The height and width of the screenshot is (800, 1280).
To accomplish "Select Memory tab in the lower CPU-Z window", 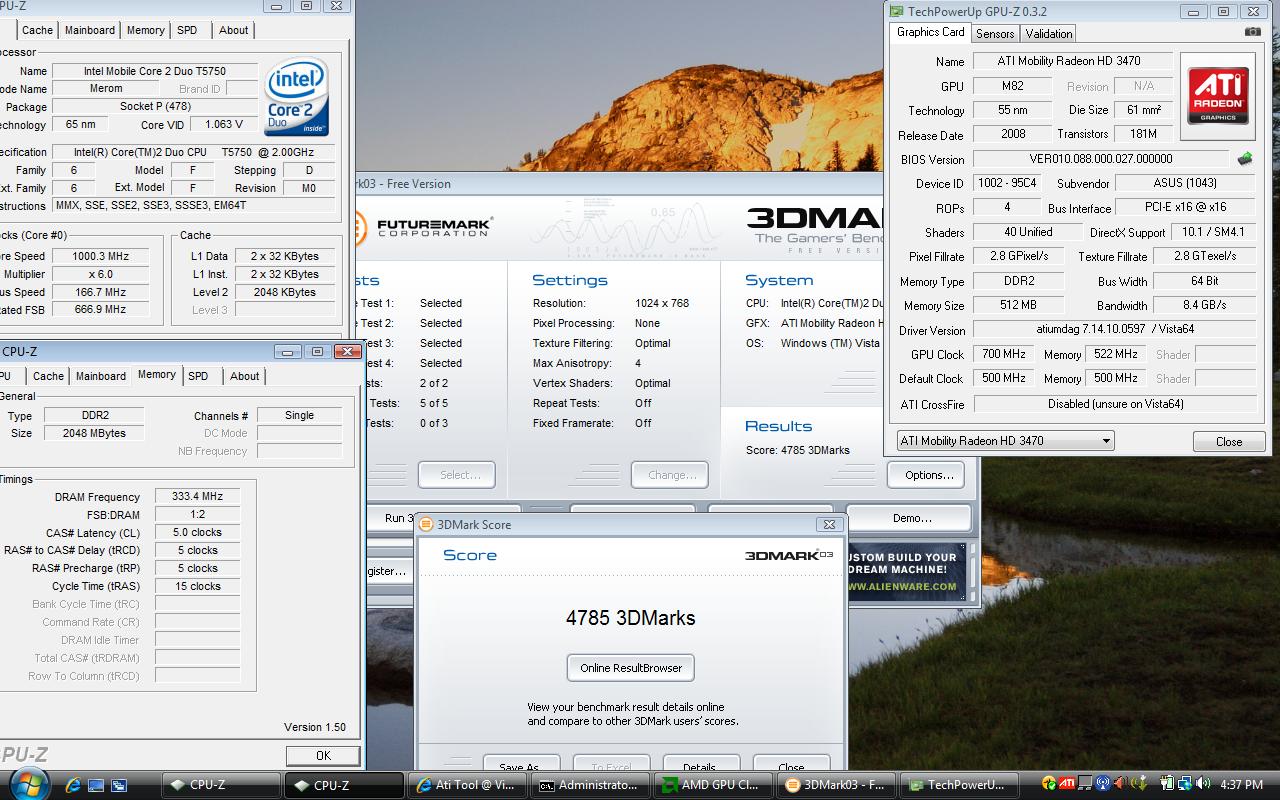I will click(x=157, y=375).
